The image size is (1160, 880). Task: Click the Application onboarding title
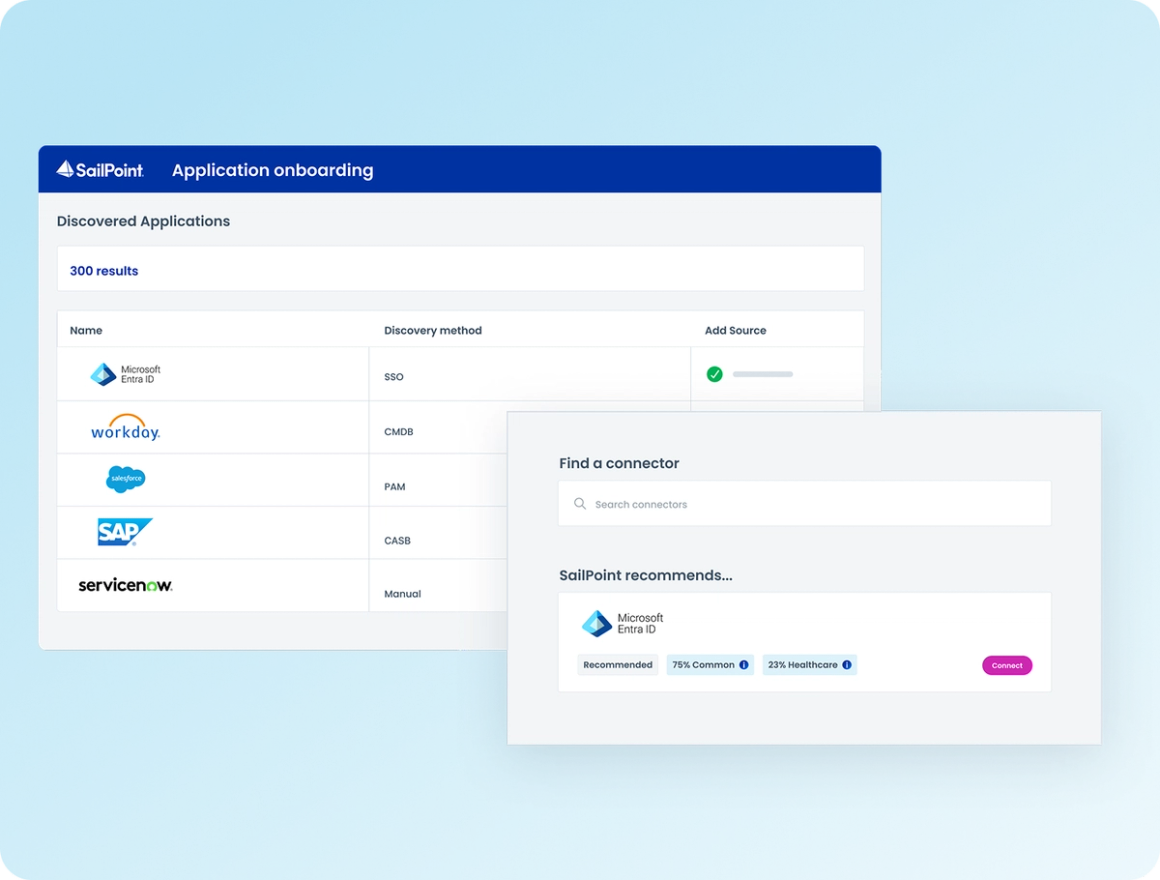(272, 170)
